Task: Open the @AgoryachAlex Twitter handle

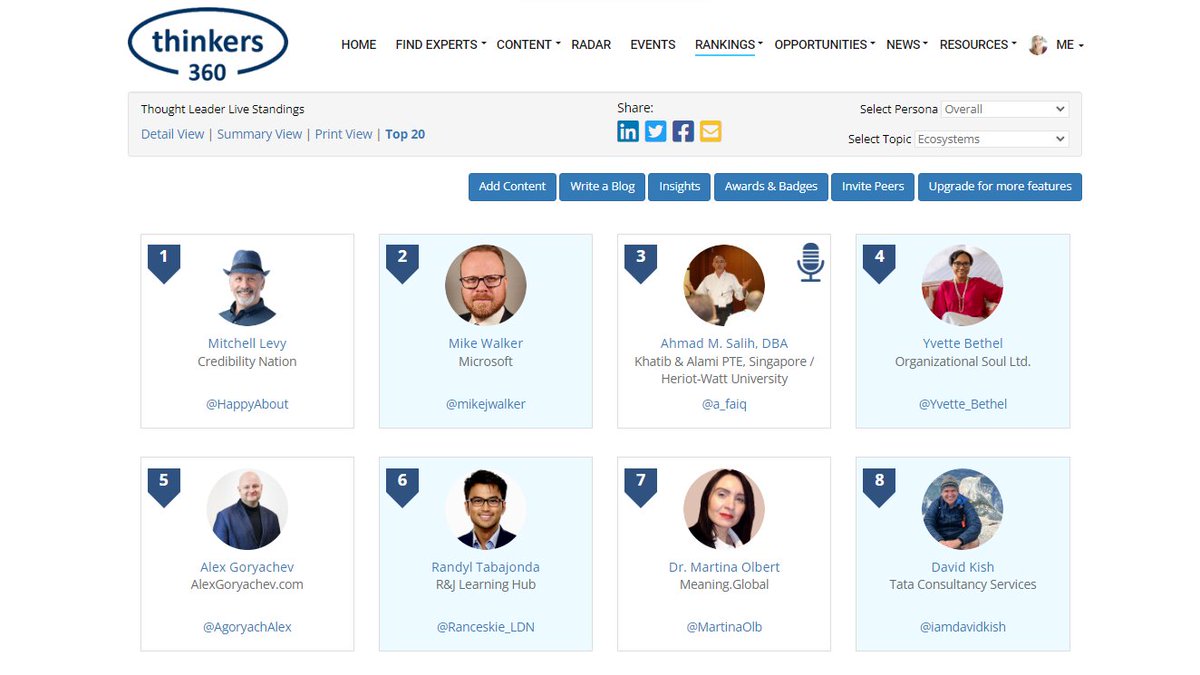Action: pos(247,627)
